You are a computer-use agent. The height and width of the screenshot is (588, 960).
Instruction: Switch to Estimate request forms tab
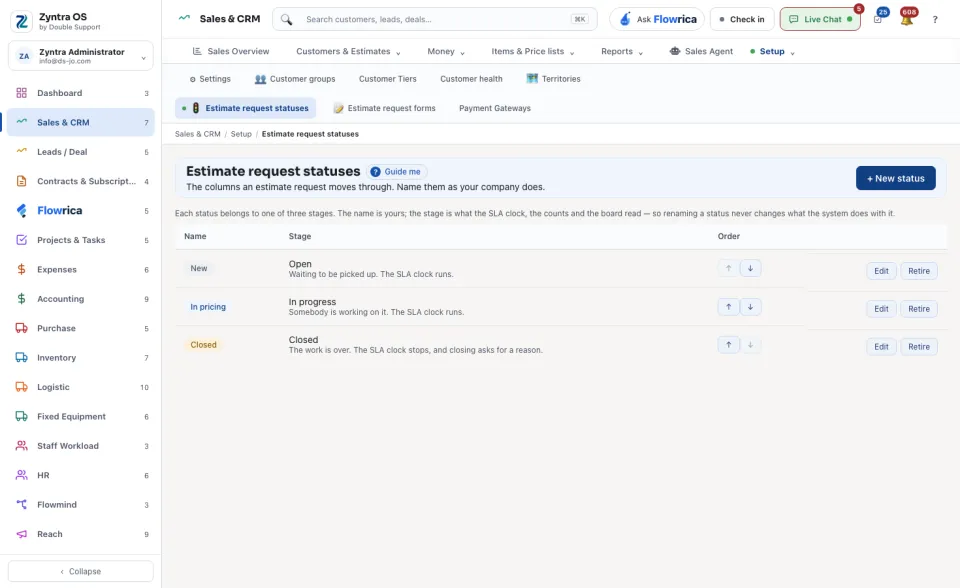[x=384, y=108]
